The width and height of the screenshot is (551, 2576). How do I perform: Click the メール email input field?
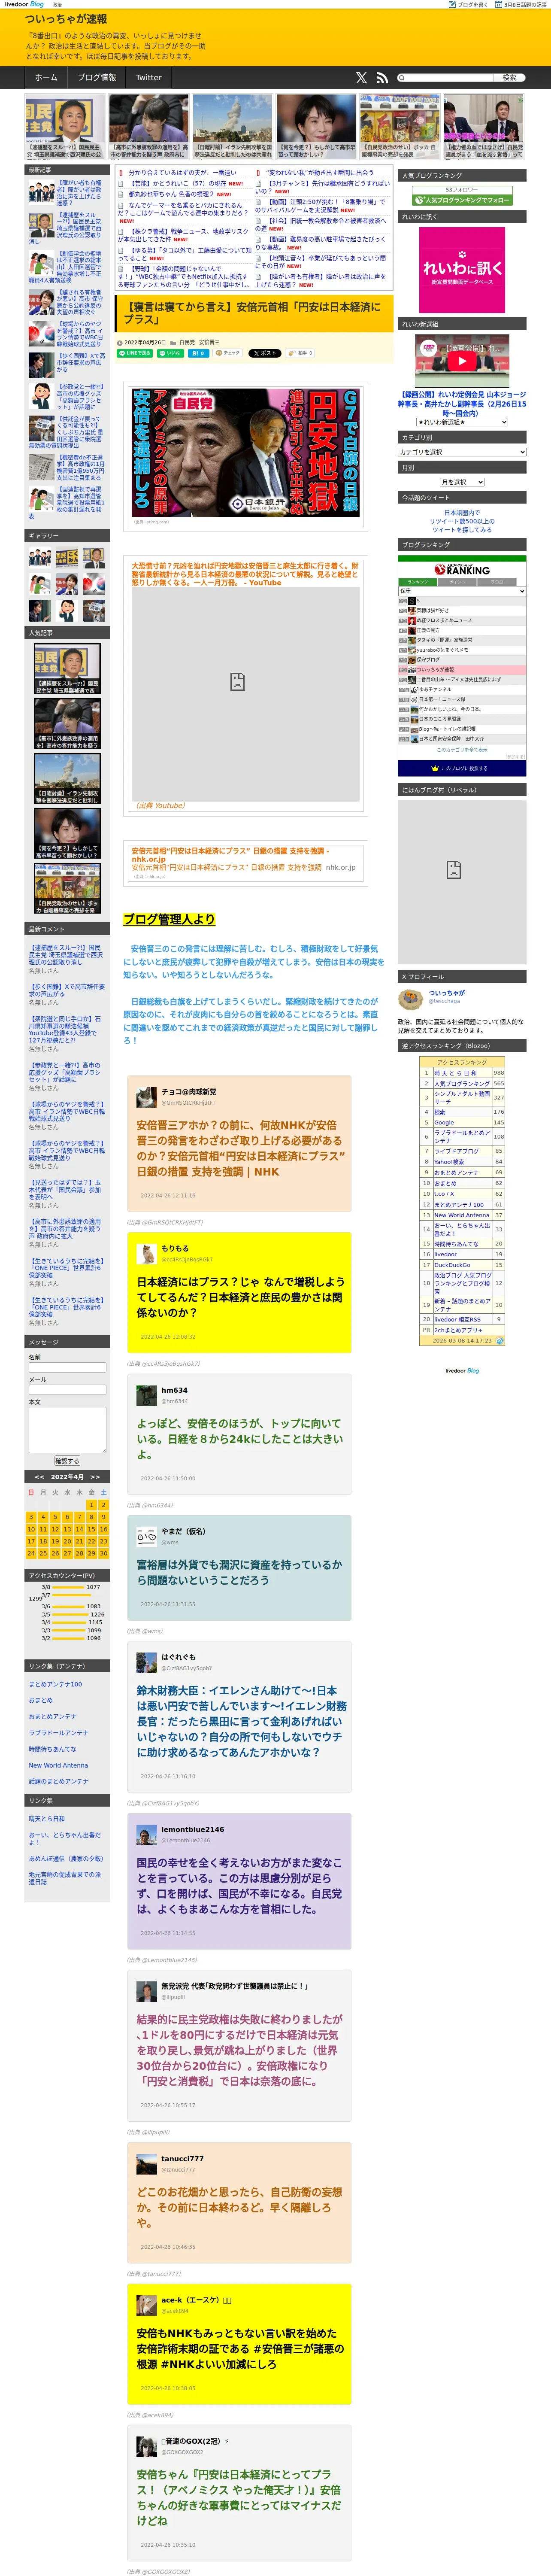point(67,1390)
